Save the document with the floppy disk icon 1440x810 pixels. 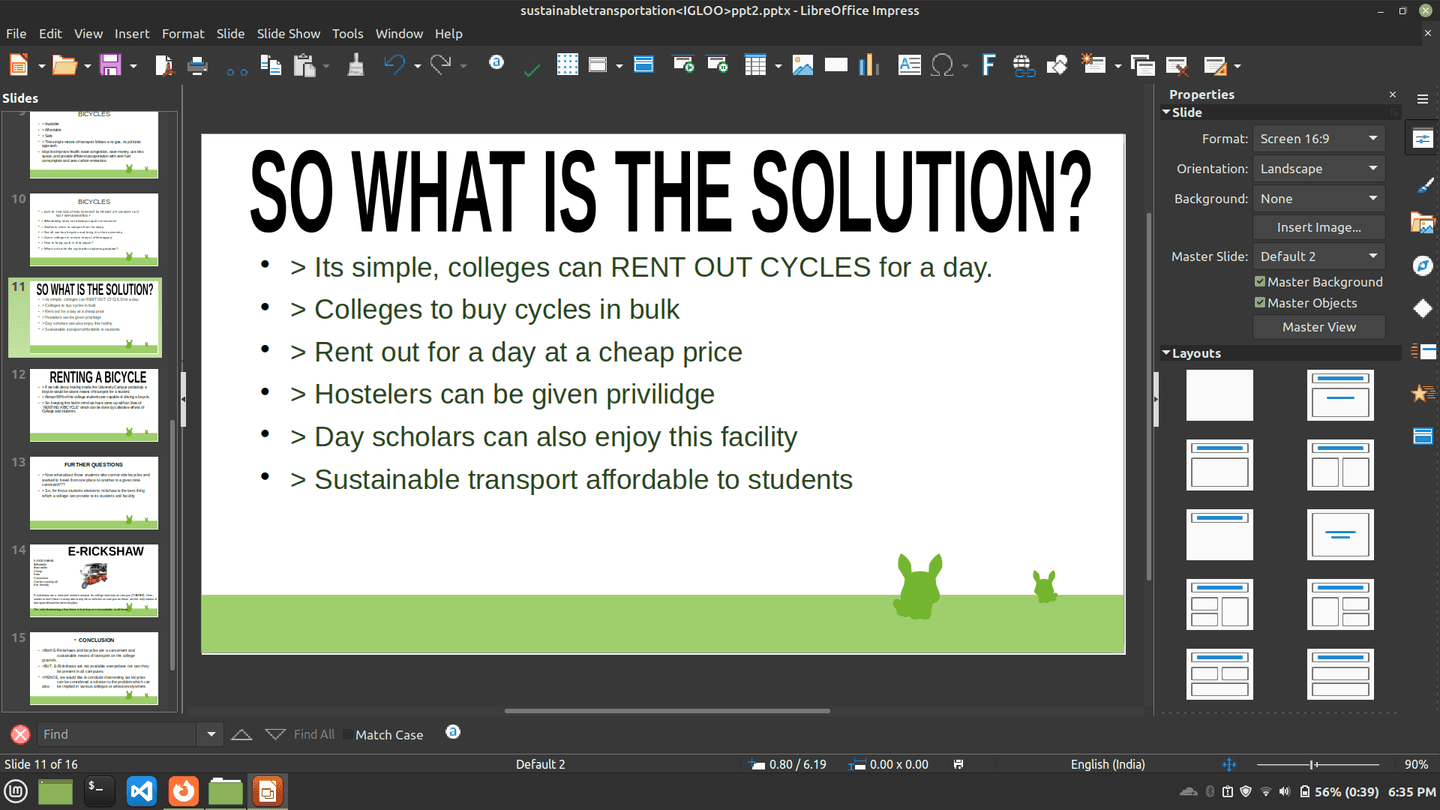pos(110,65)
